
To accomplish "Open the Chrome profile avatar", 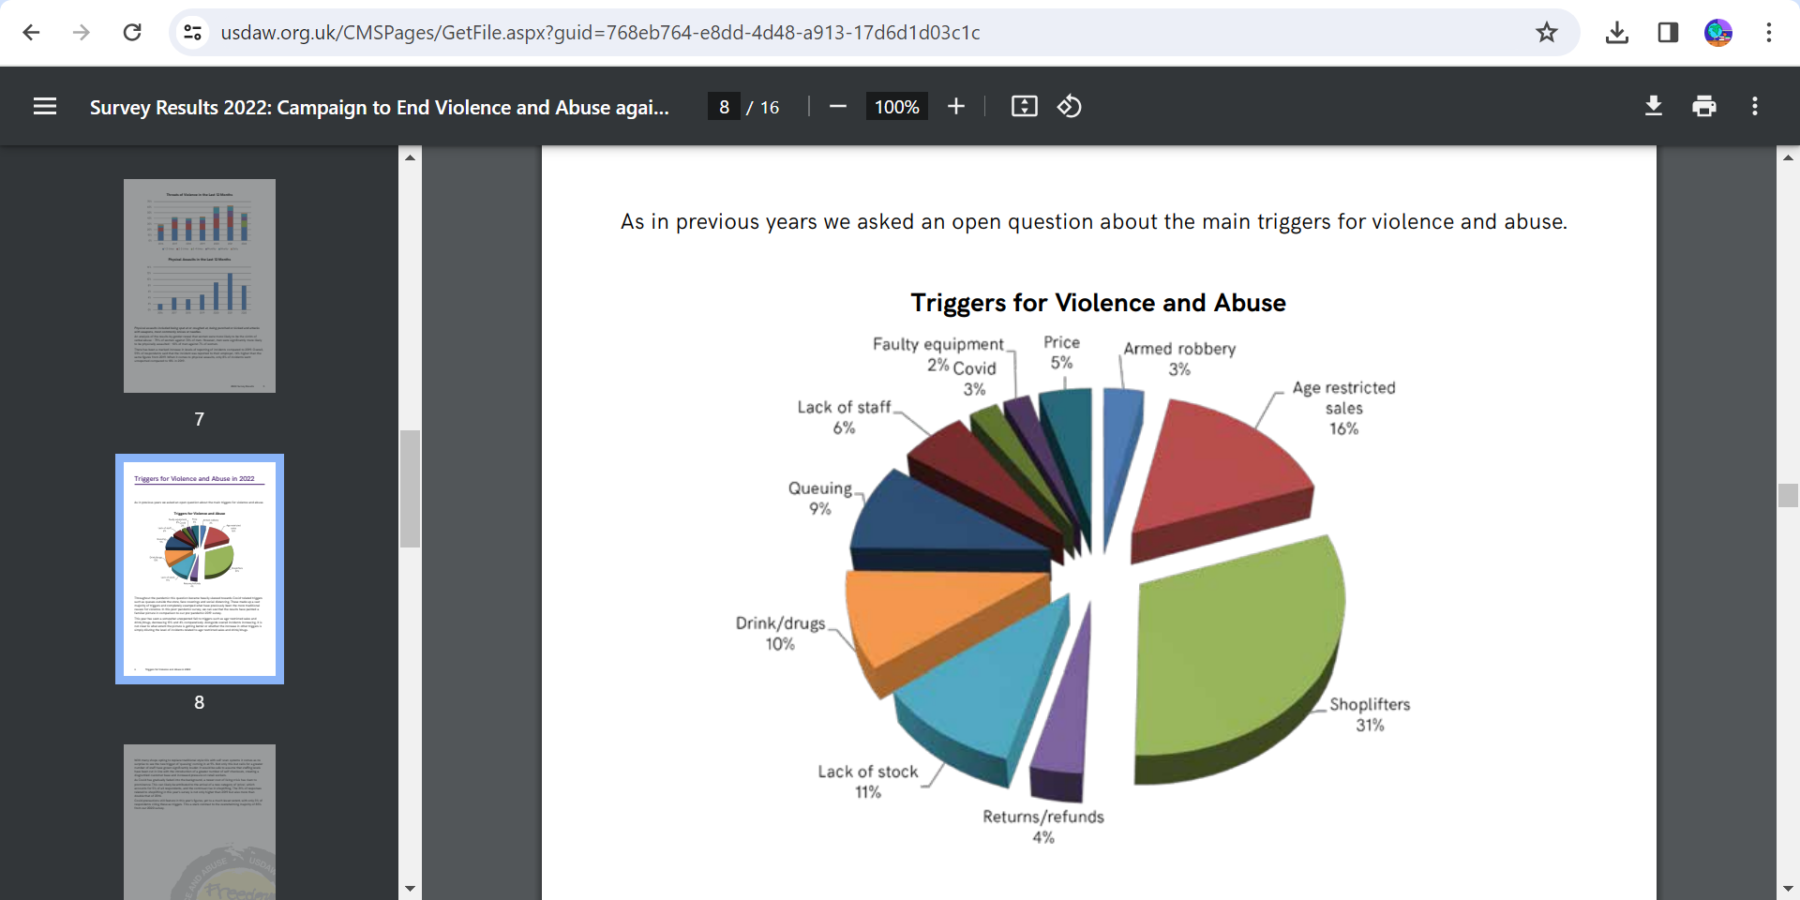I will (x=1718, y=33).
